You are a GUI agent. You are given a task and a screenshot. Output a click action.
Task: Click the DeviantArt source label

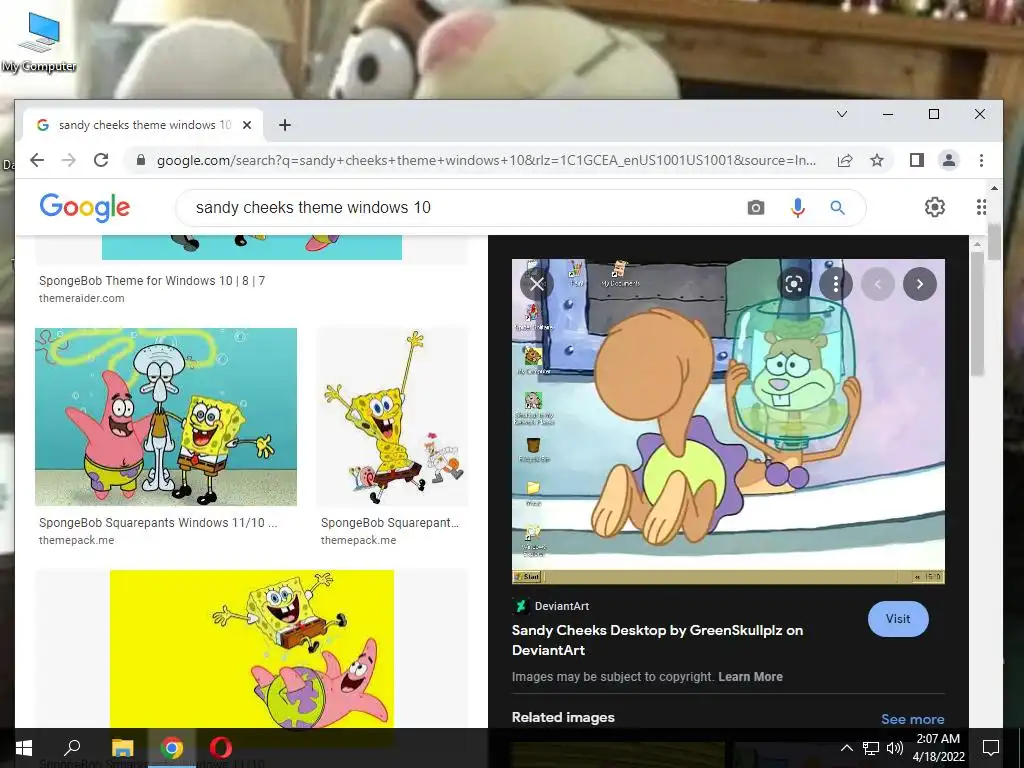tap(562, 606)
